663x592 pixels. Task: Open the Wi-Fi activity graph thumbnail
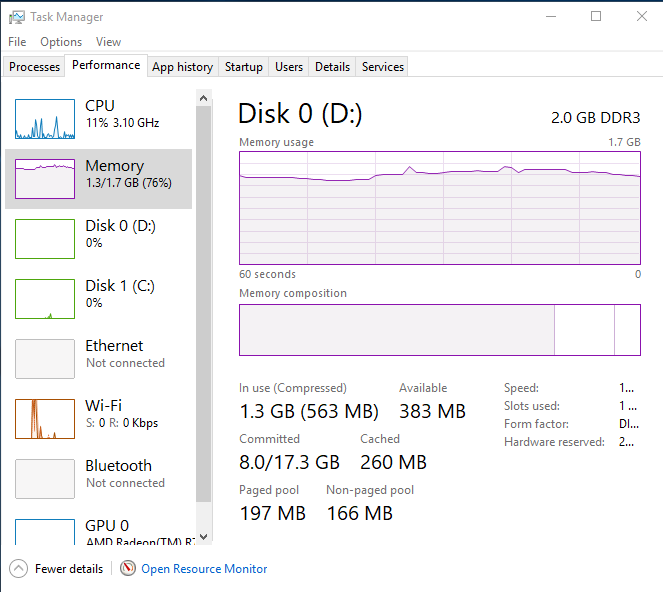pos(45,419)
